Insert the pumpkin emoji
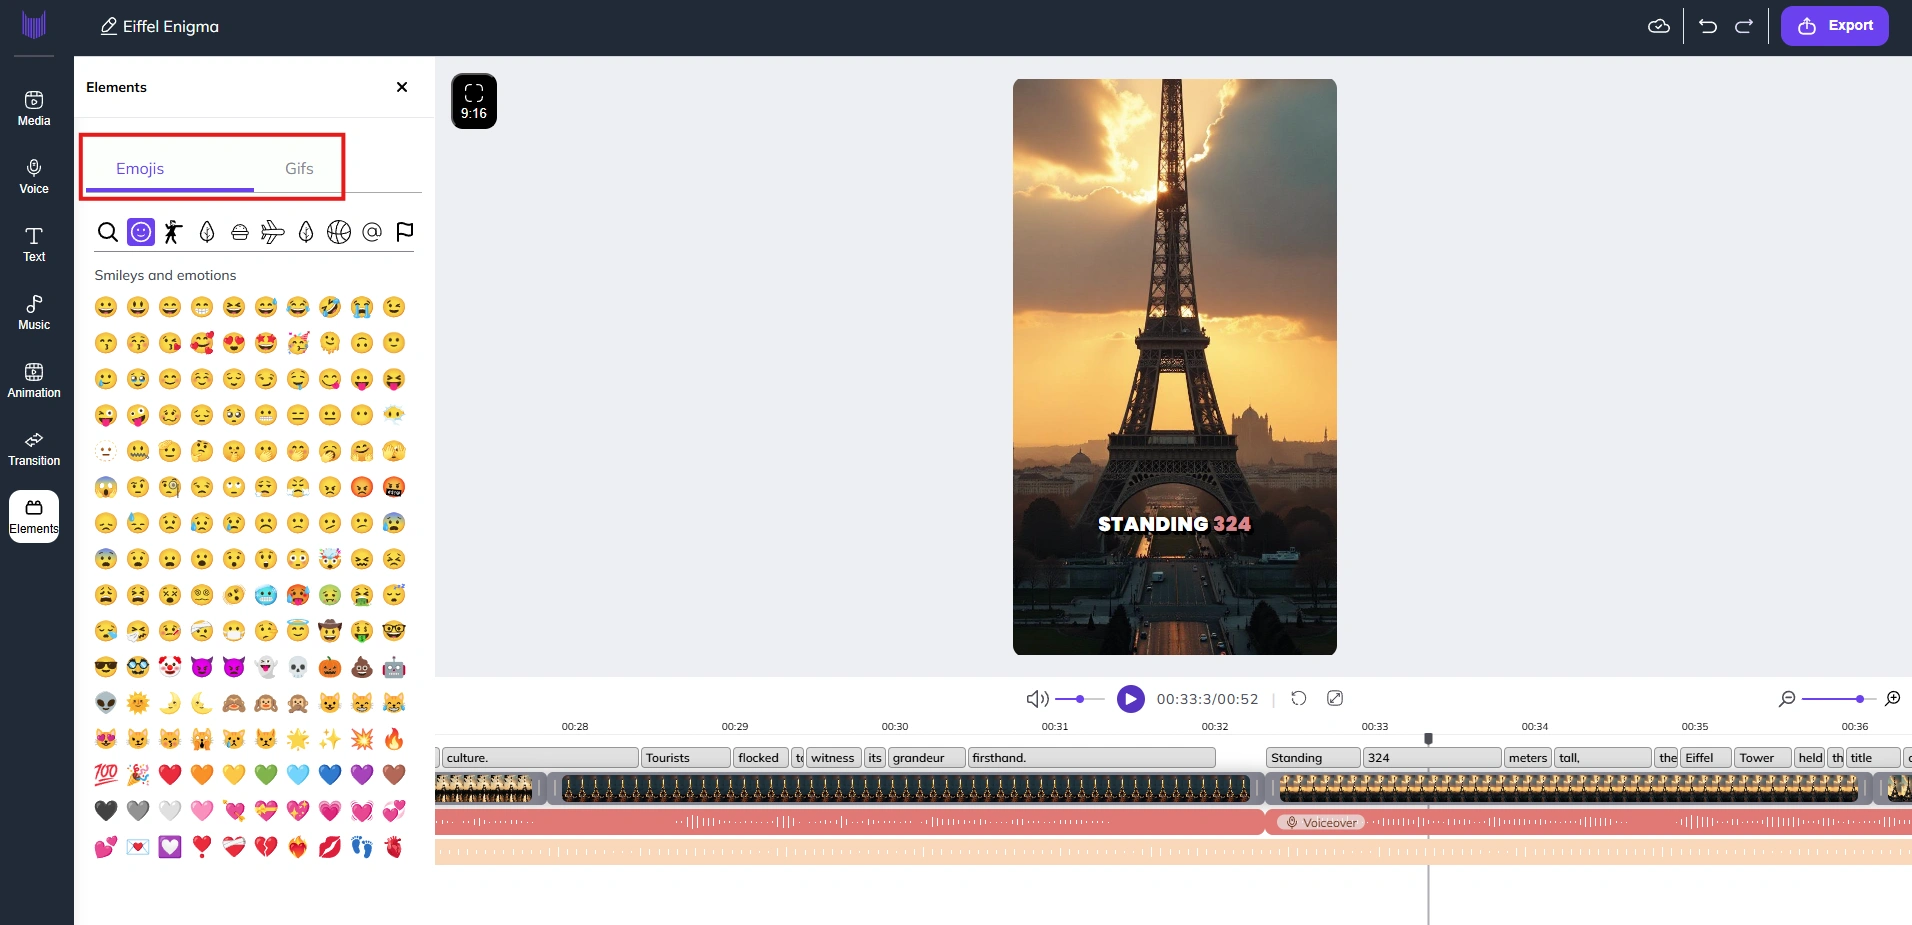 click(330, 667)
